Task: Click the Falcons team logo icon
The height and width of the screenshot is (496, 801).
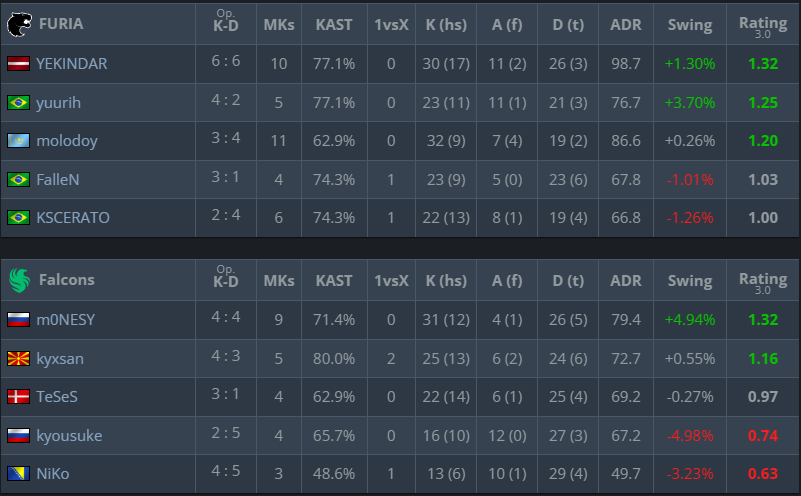Action: (17, 280)
